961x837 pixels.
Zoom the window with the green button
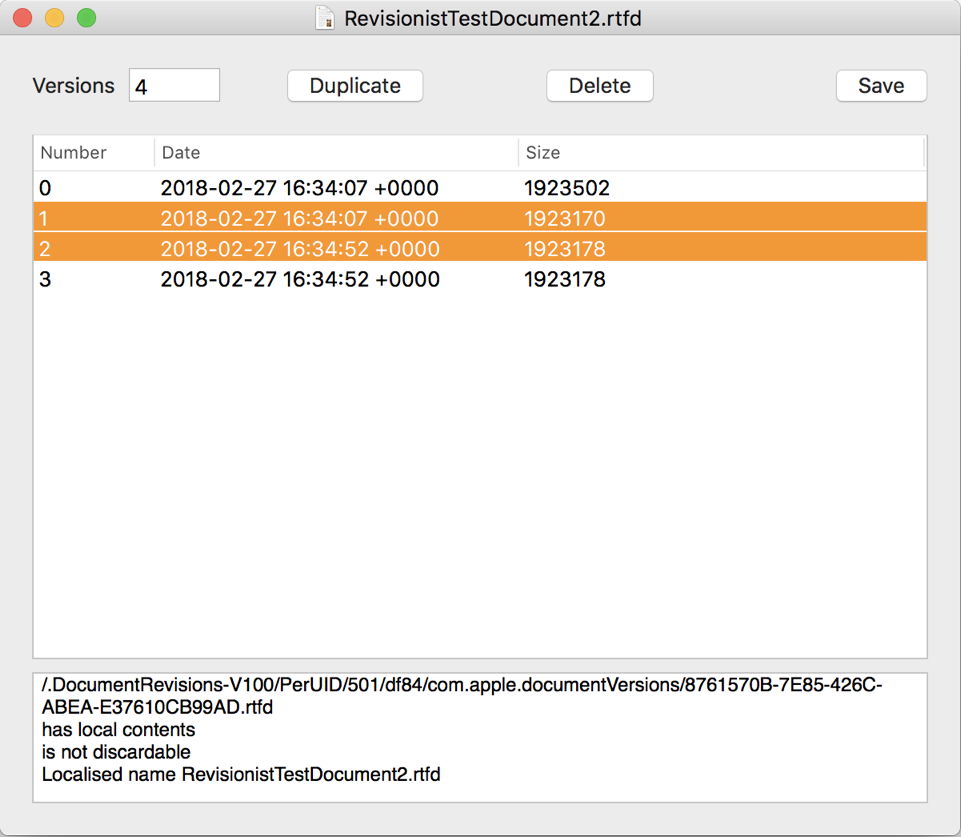(87, 18)
